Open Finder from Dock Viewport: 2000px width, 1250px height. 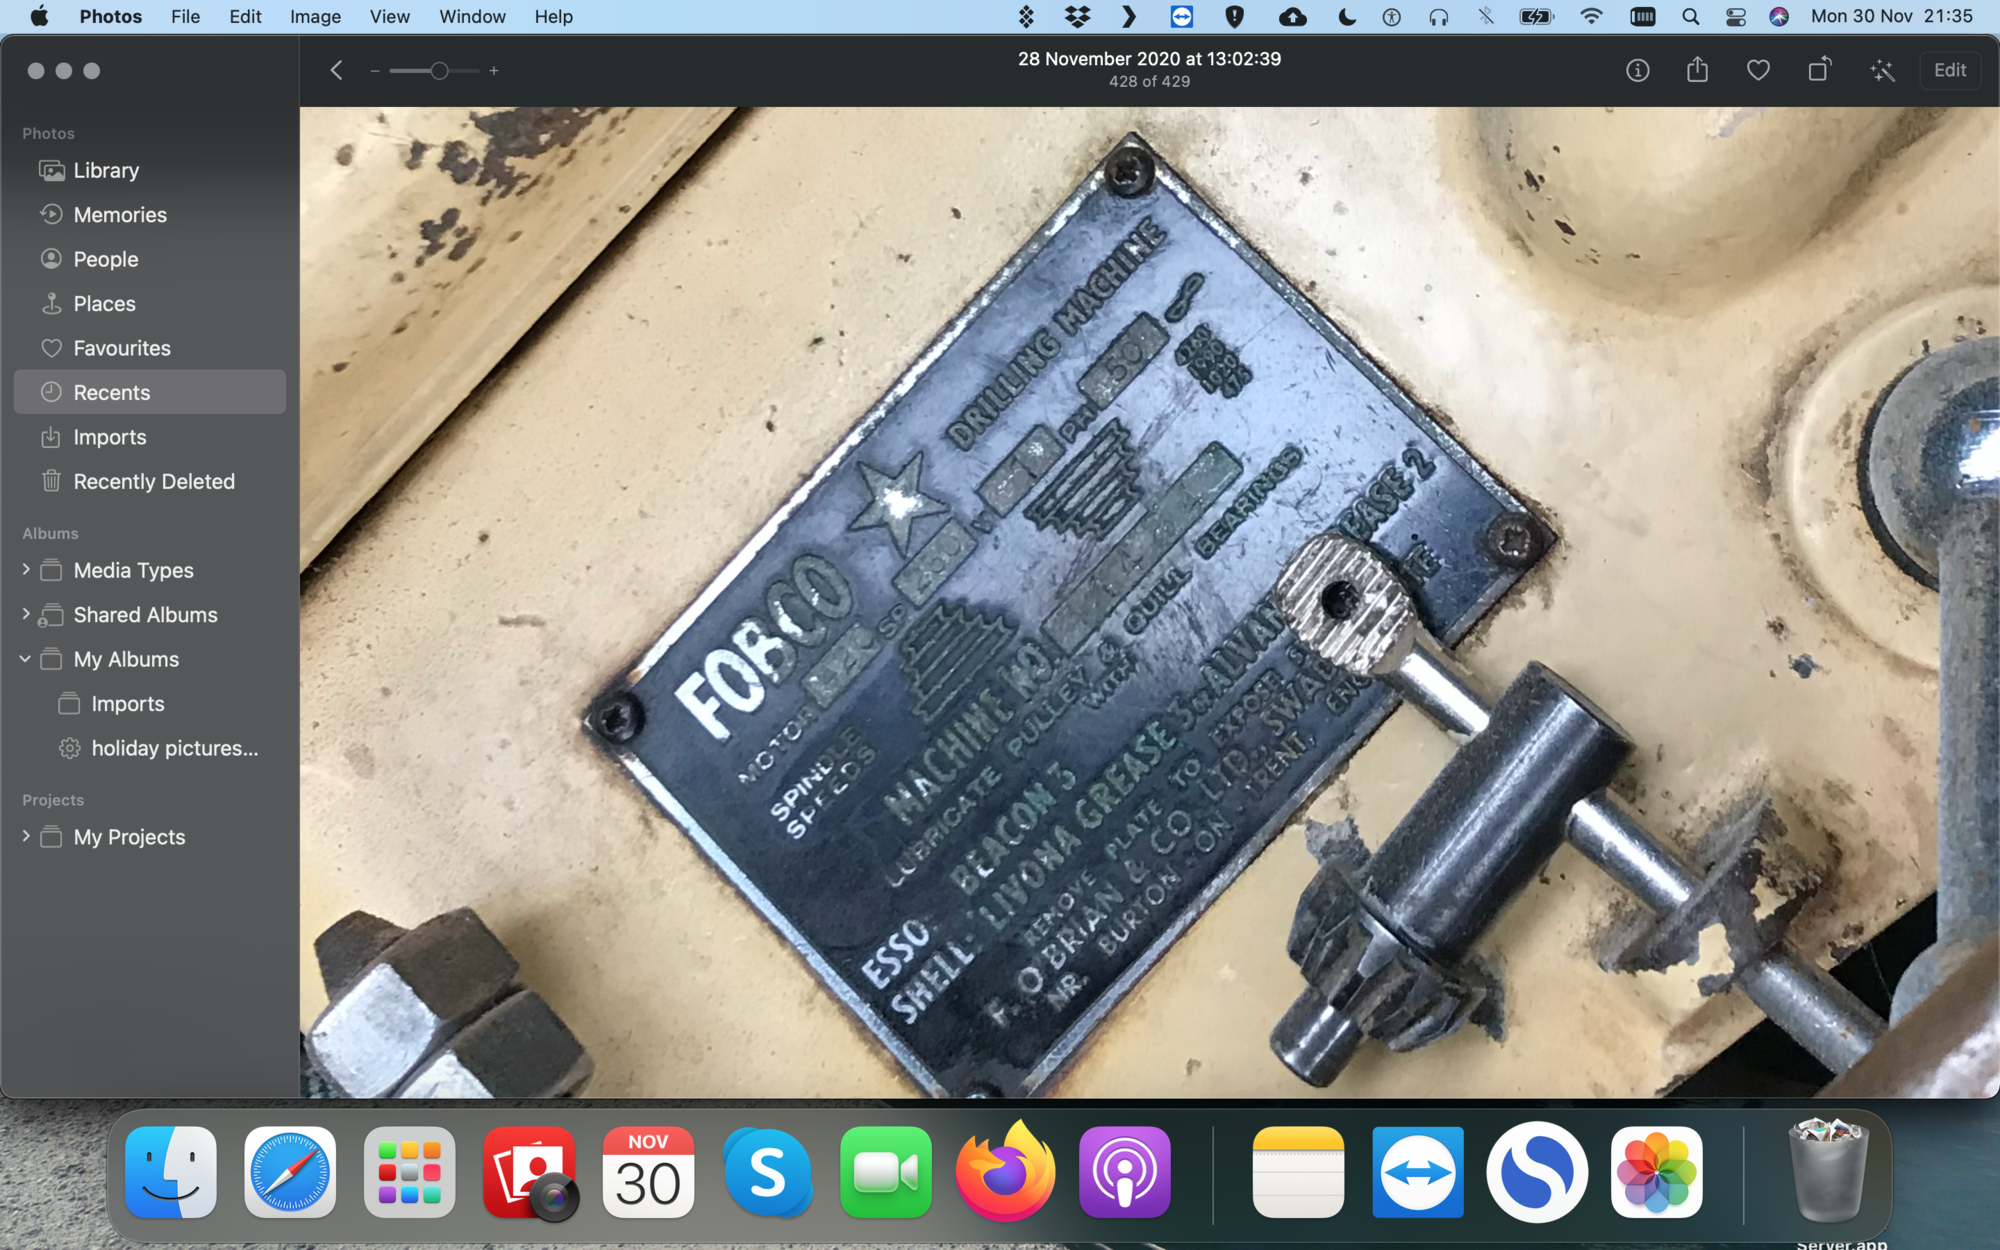171,1172
